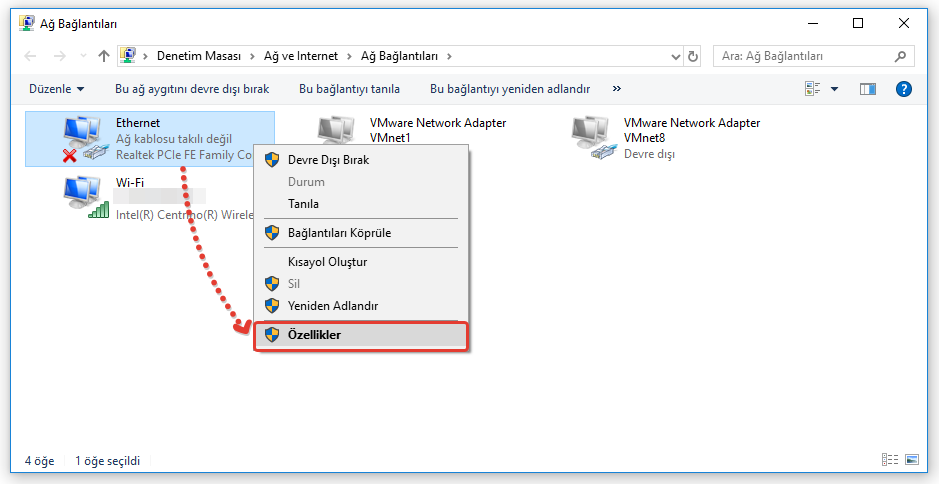Image resolution: width=939 pixels, height=484 pixels.
Task: Click 'Bu bağlantıyı tanıla' toolbar button
Action: click(x=349, y=89)
